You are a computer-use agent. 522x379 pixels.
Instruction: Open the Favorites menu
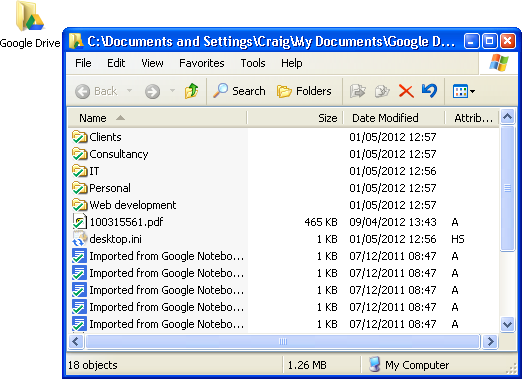[202, 63]
